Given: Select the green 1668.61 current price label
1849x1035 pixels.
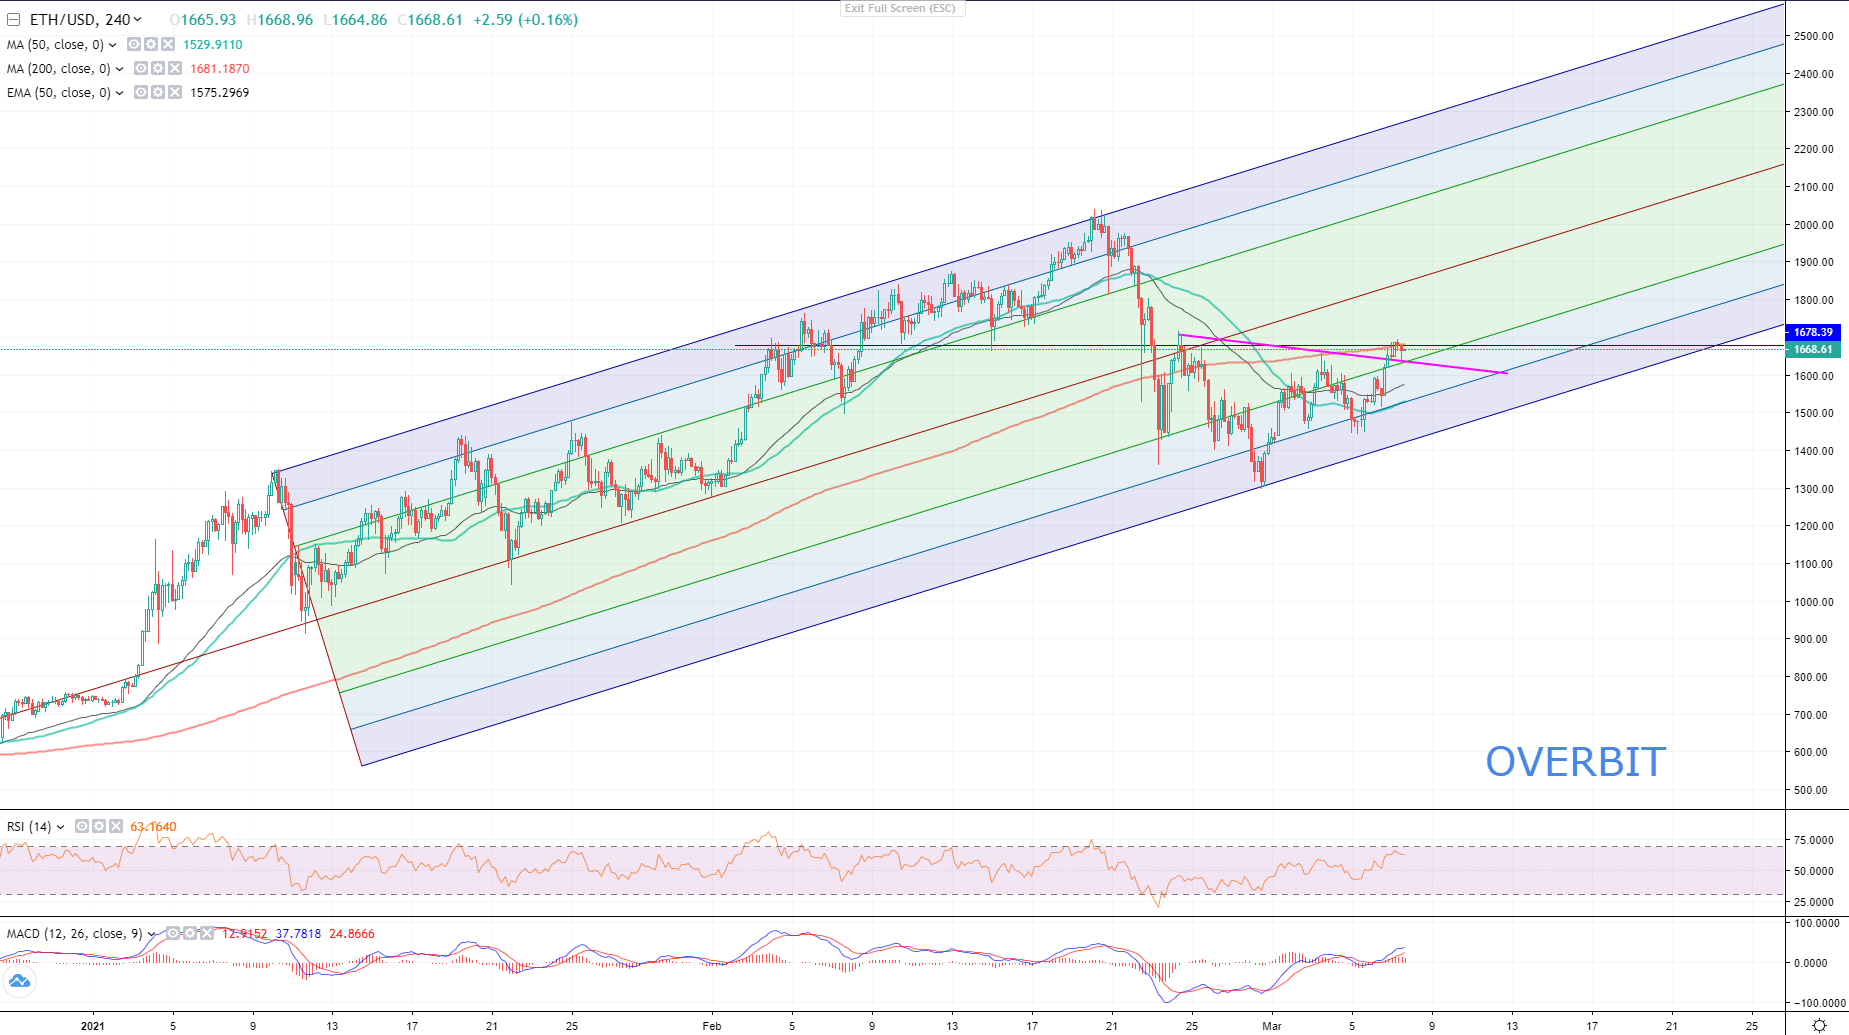Looking at the screenshot, I should (x=1813, y=349).
